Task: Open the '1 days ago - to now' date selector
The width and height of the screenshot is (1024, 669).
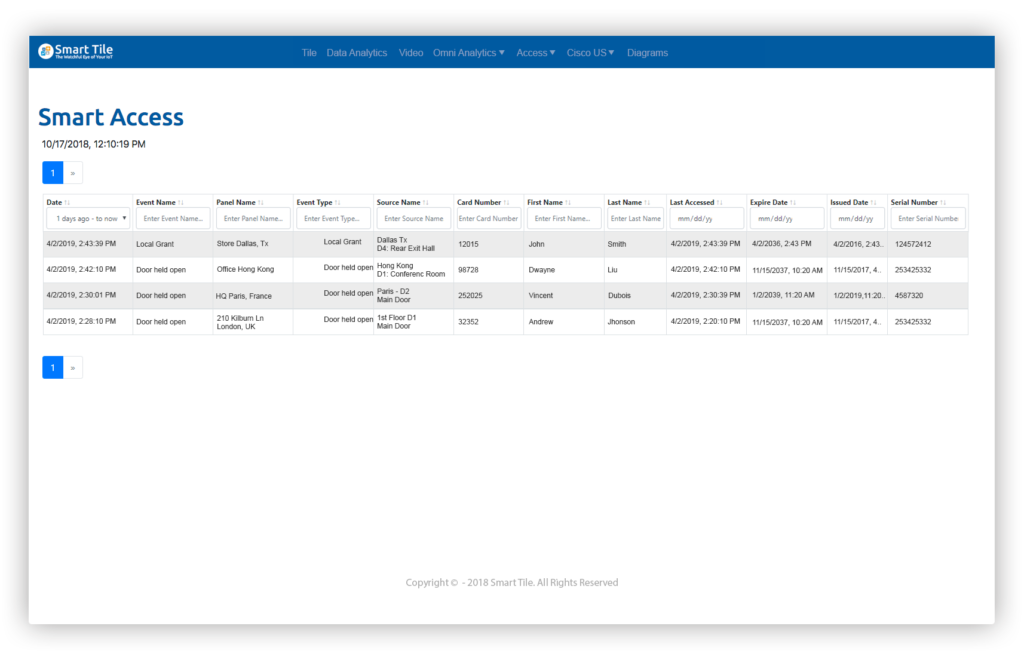Action: (x=86, y=217)
